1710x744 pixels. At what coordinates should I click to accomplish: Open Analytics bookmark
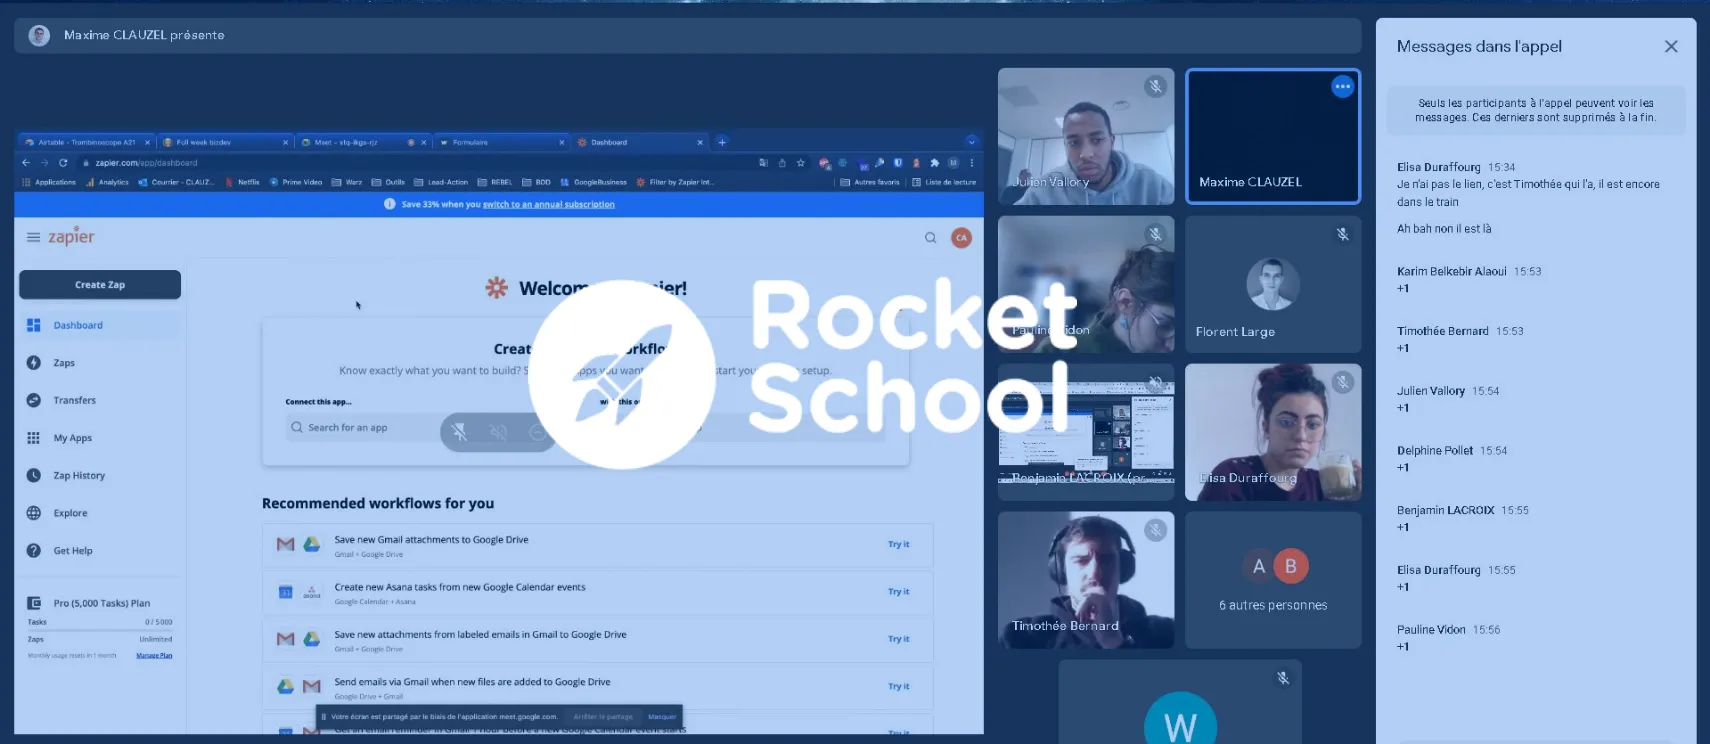click(x=107, y=182)
